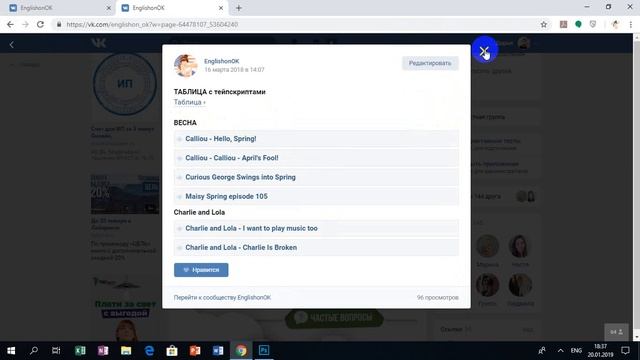Click the address bar URL
Screen dimensions: 640x360
tap(152, 24)
